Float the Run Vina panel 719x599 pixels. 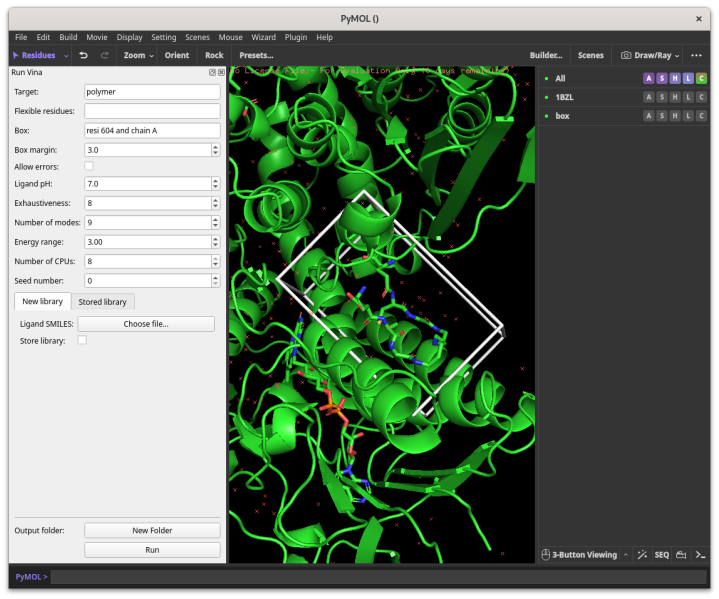(x=212, y=72)
